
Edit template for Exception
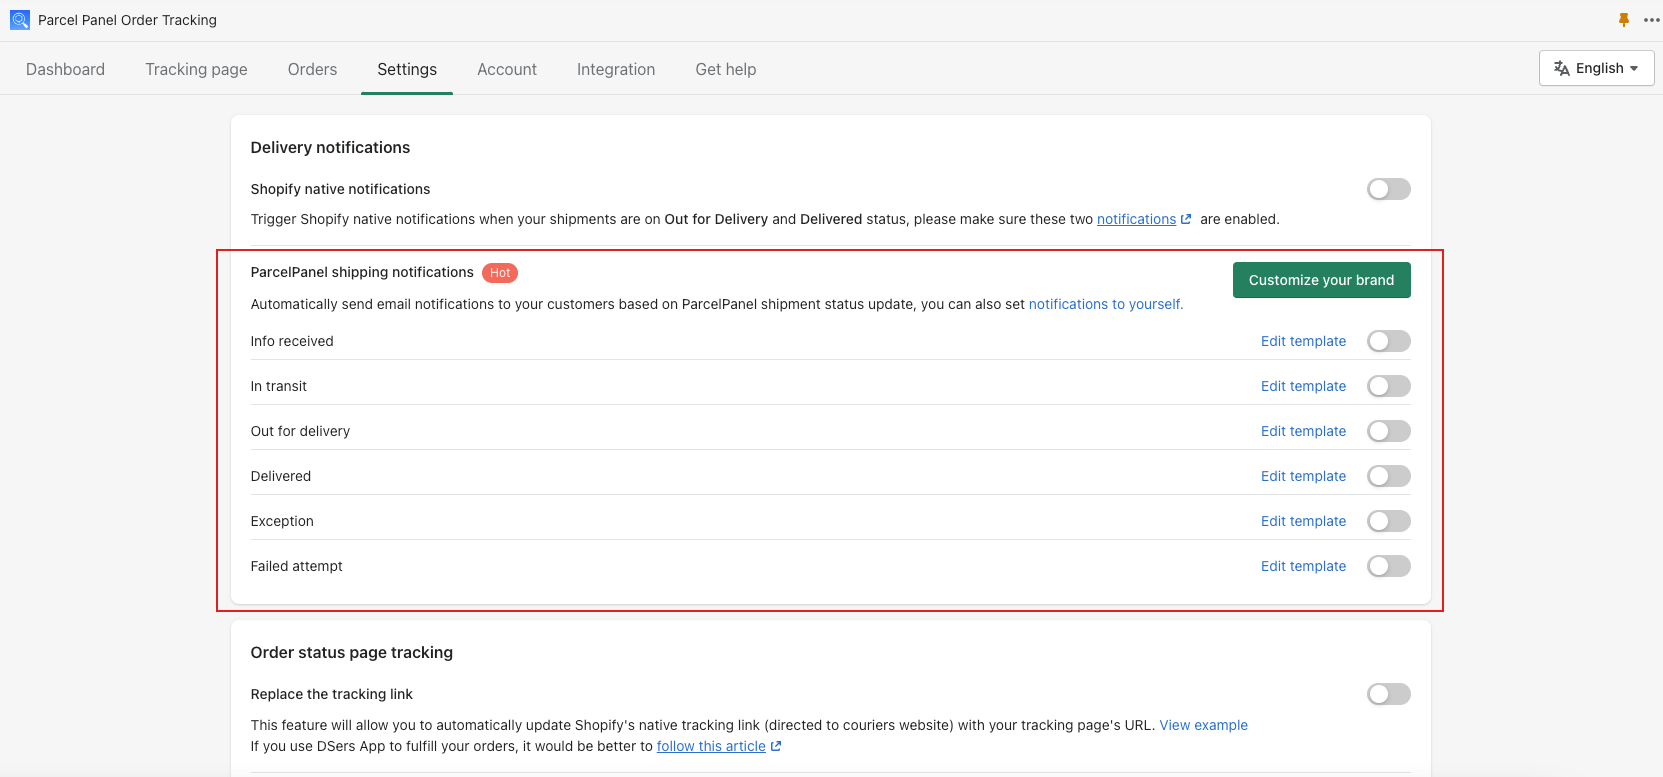[x=1303, y=521]
